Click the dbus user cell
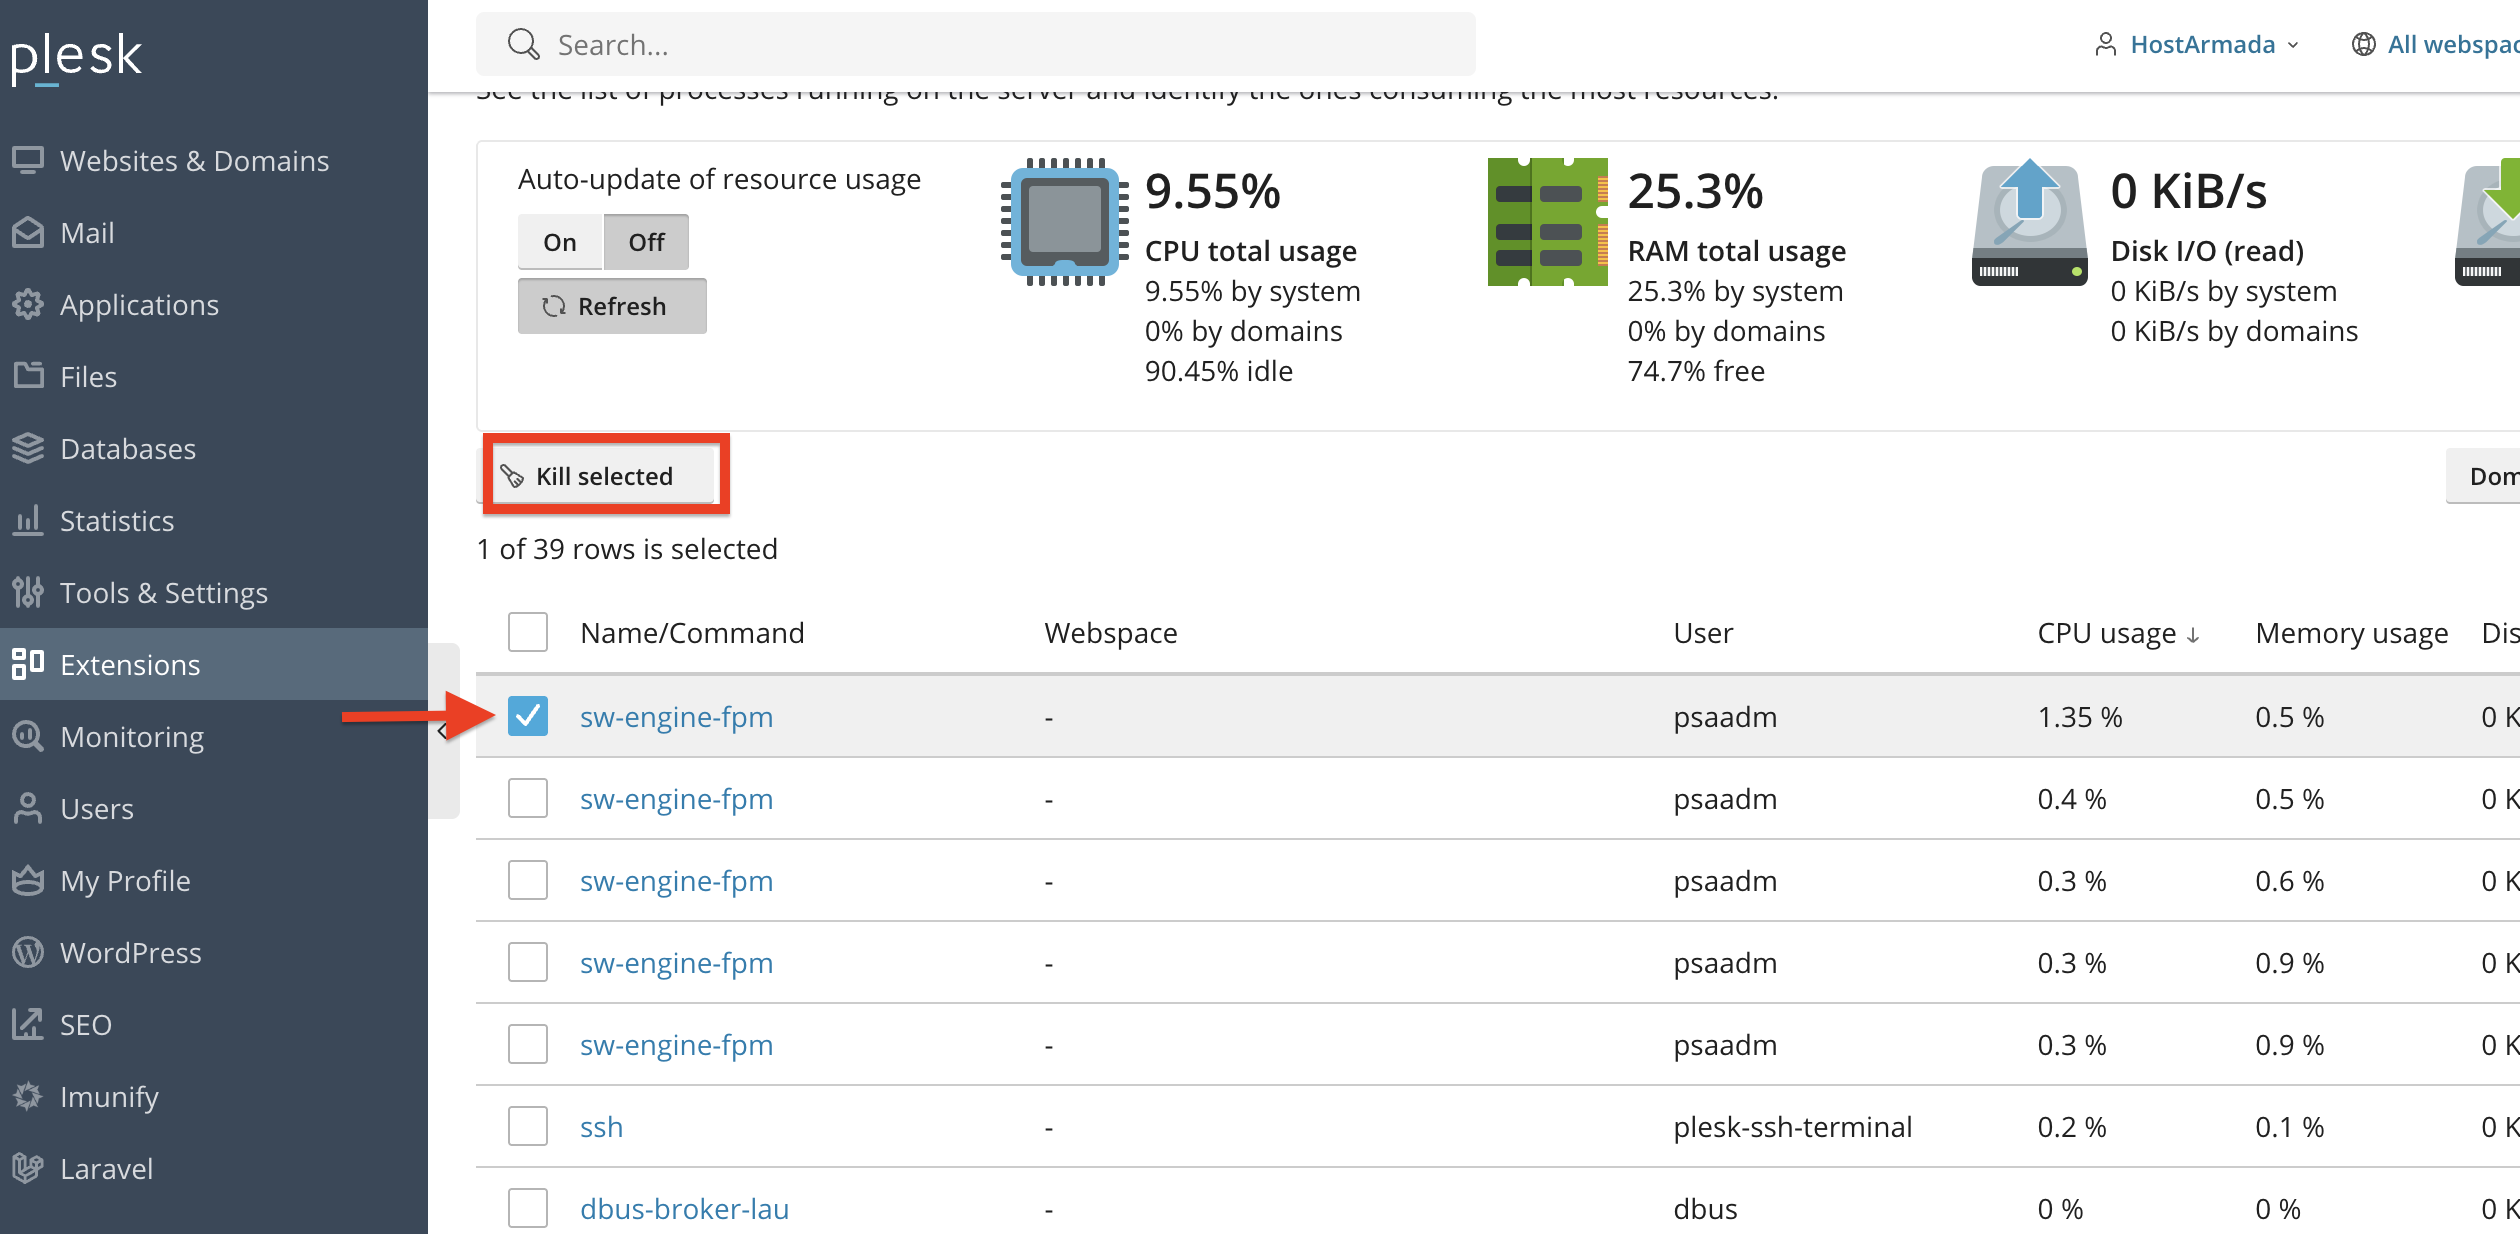The image size is (2520, 1234). 1705,1209
